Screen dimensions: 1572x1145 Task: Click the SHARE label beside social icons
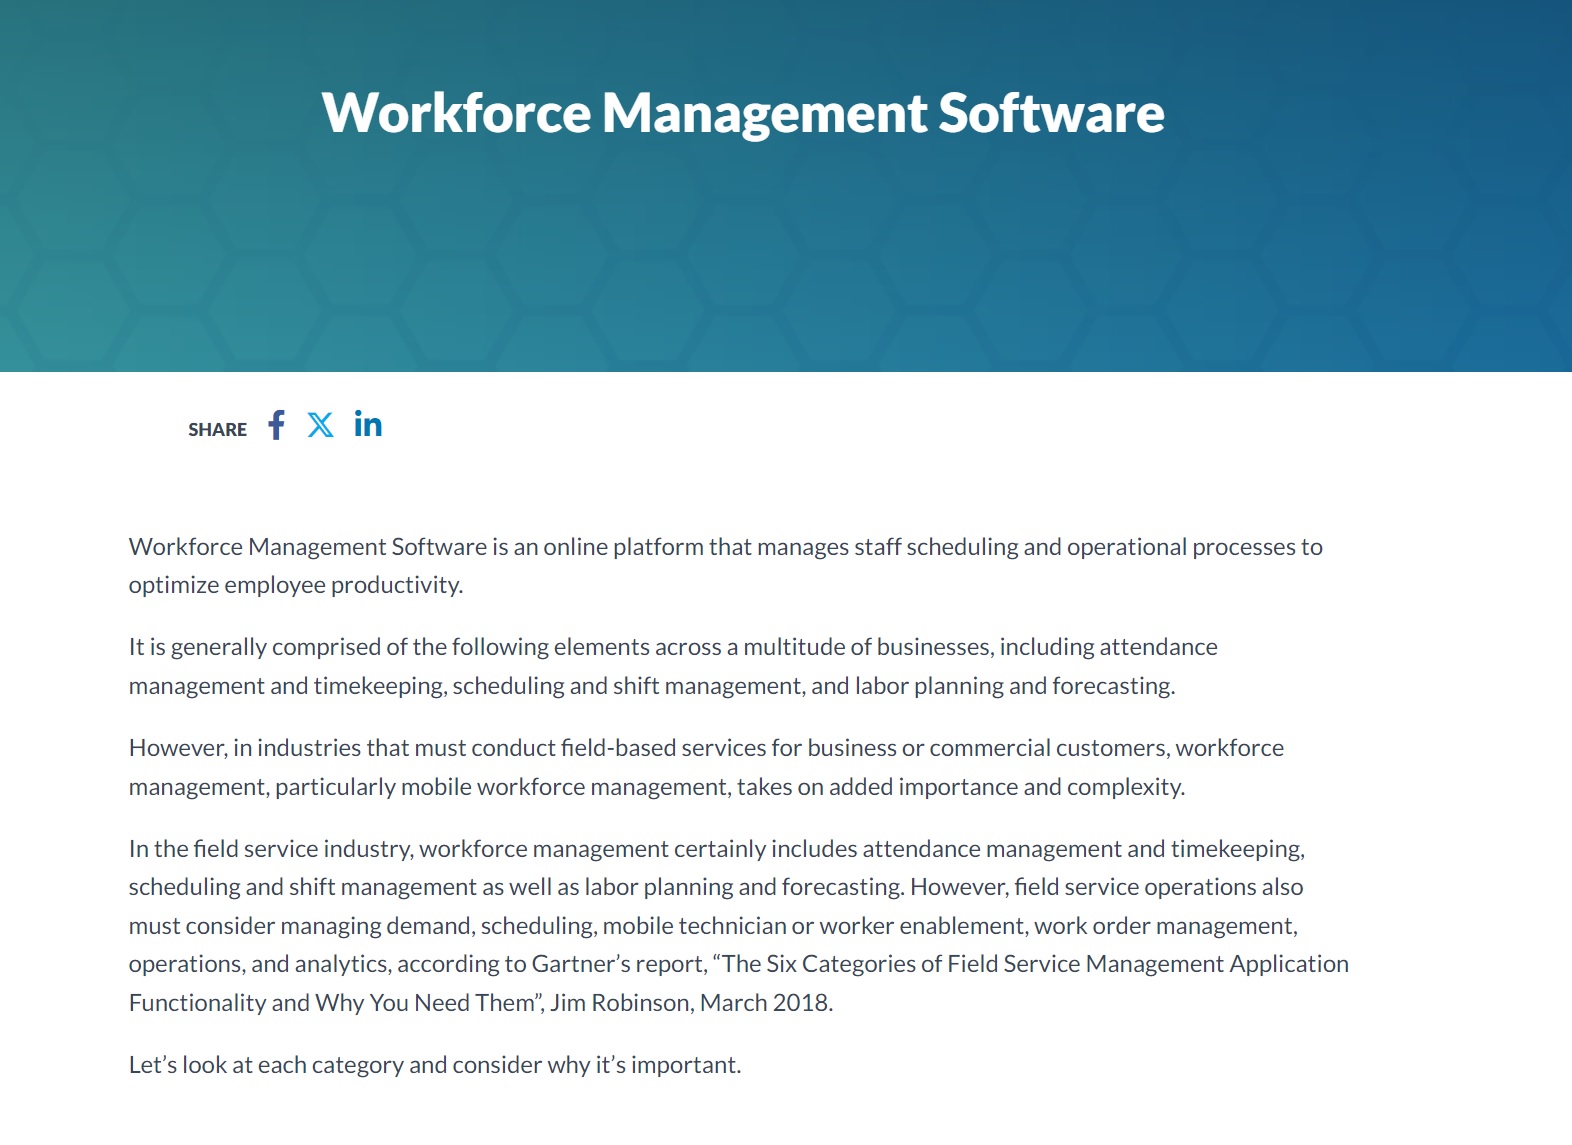[x=217, y=430]
